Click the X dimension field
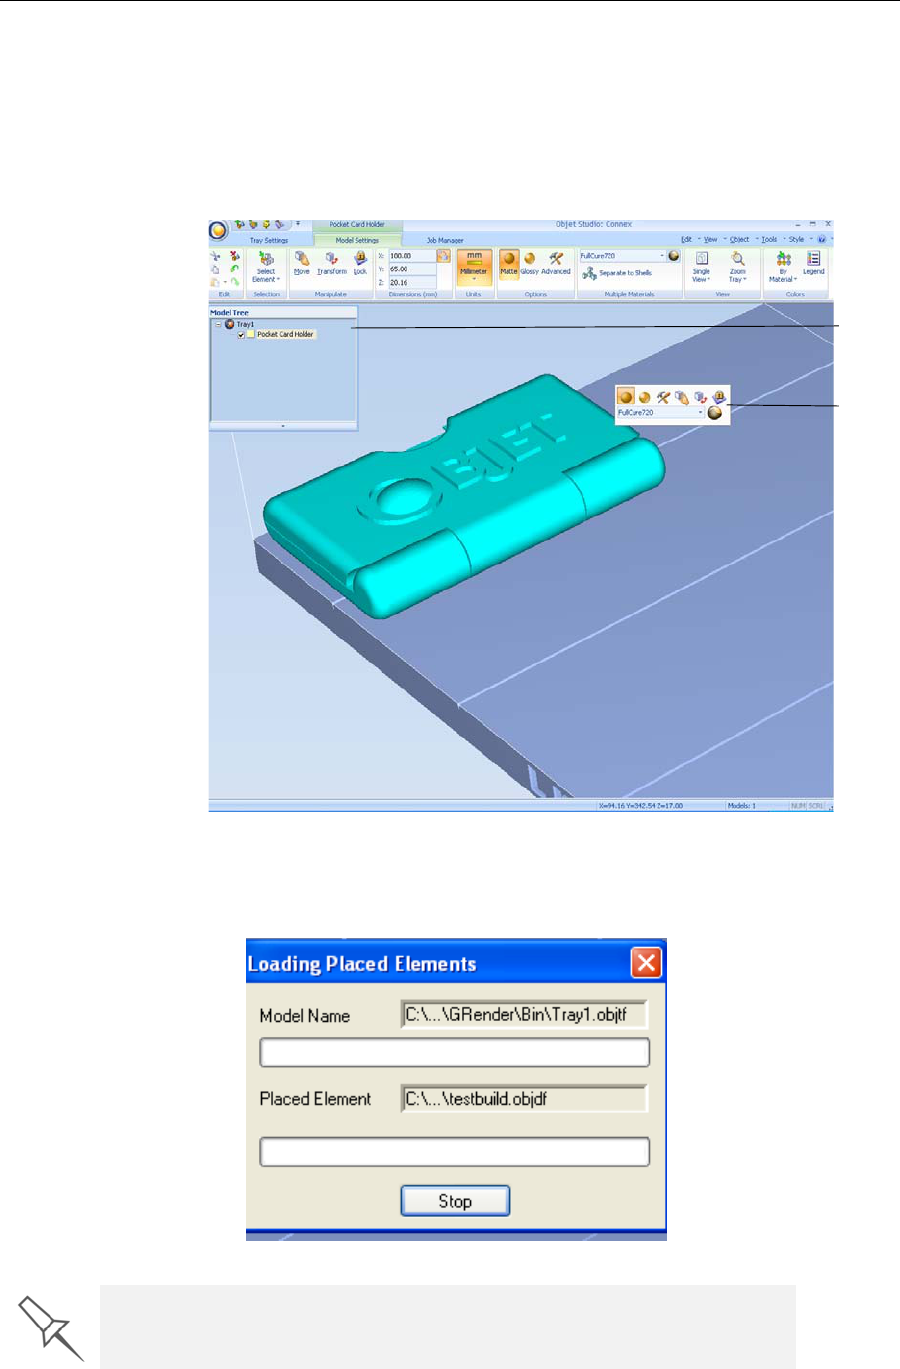This screenshot has height=1369, width=900. click(411, 256)
